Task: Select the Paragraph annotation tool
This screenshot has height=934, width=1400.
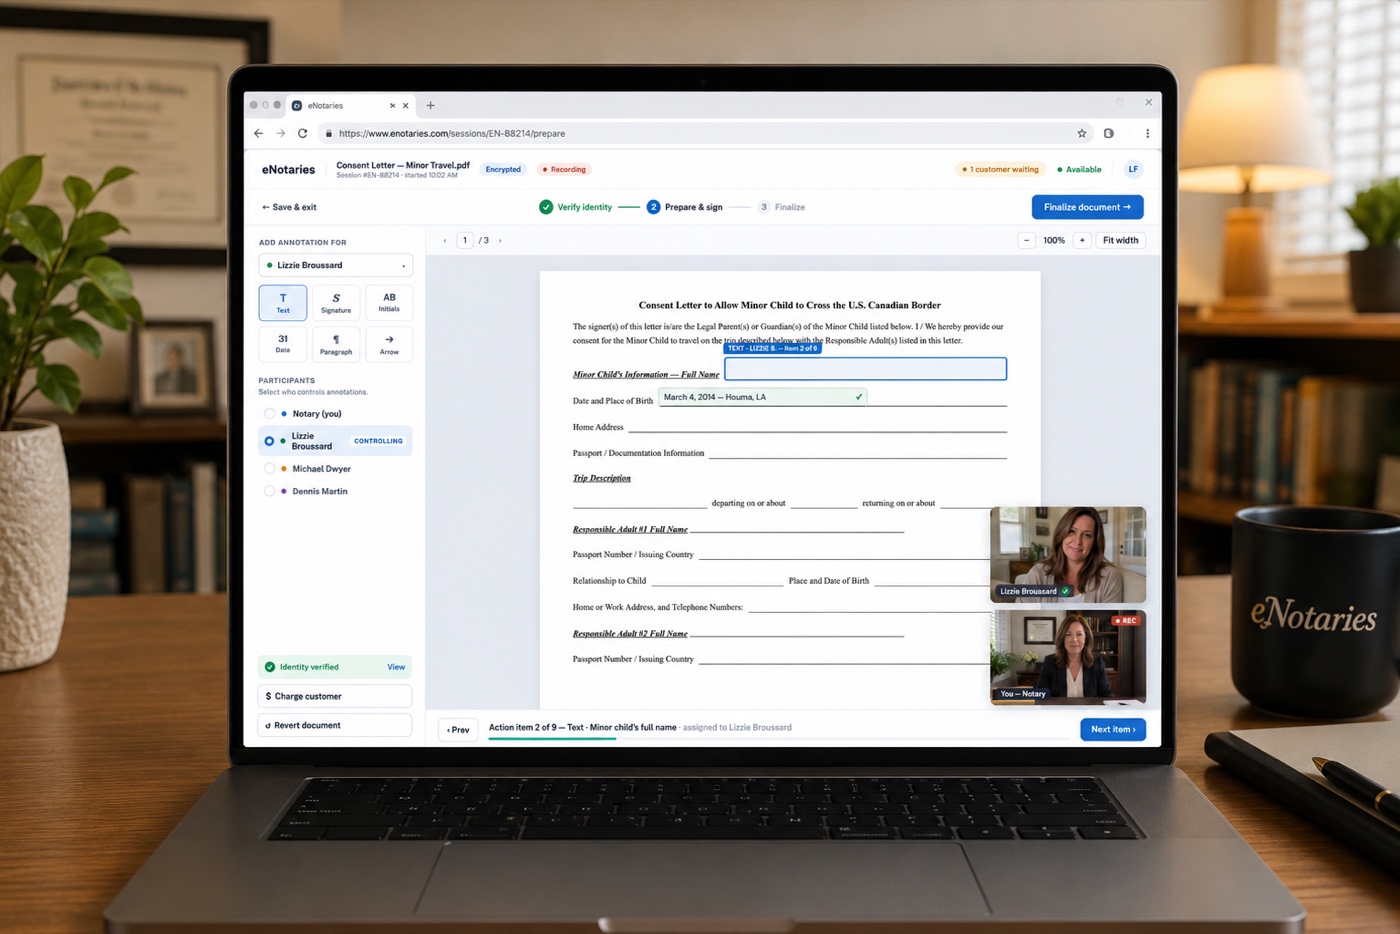Action: (336, 344)
